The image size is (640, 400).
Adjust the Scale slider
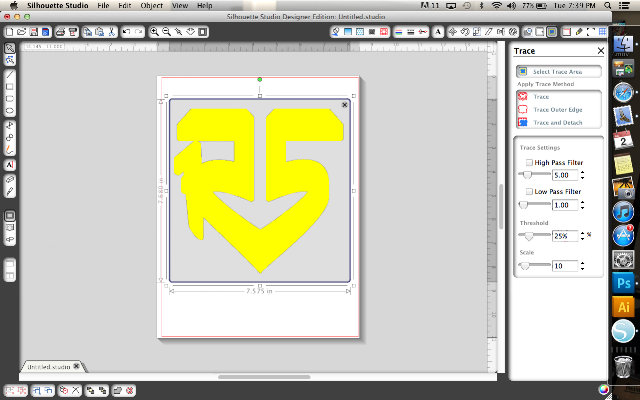[525, 266]
